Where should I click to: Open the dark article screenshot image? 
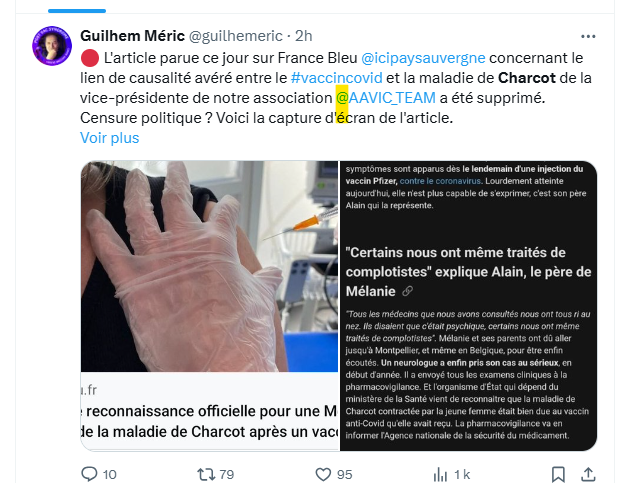coord(468,306)
